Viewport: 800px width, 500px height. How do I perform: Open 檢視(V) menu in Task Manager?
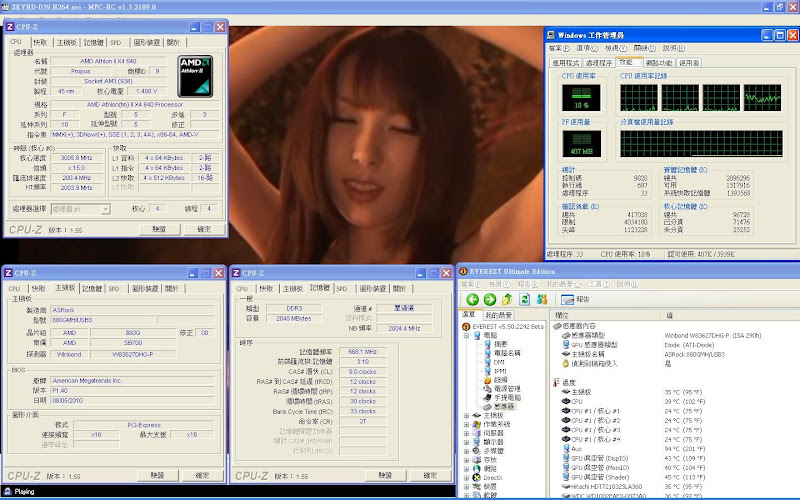tap(616, 48)
